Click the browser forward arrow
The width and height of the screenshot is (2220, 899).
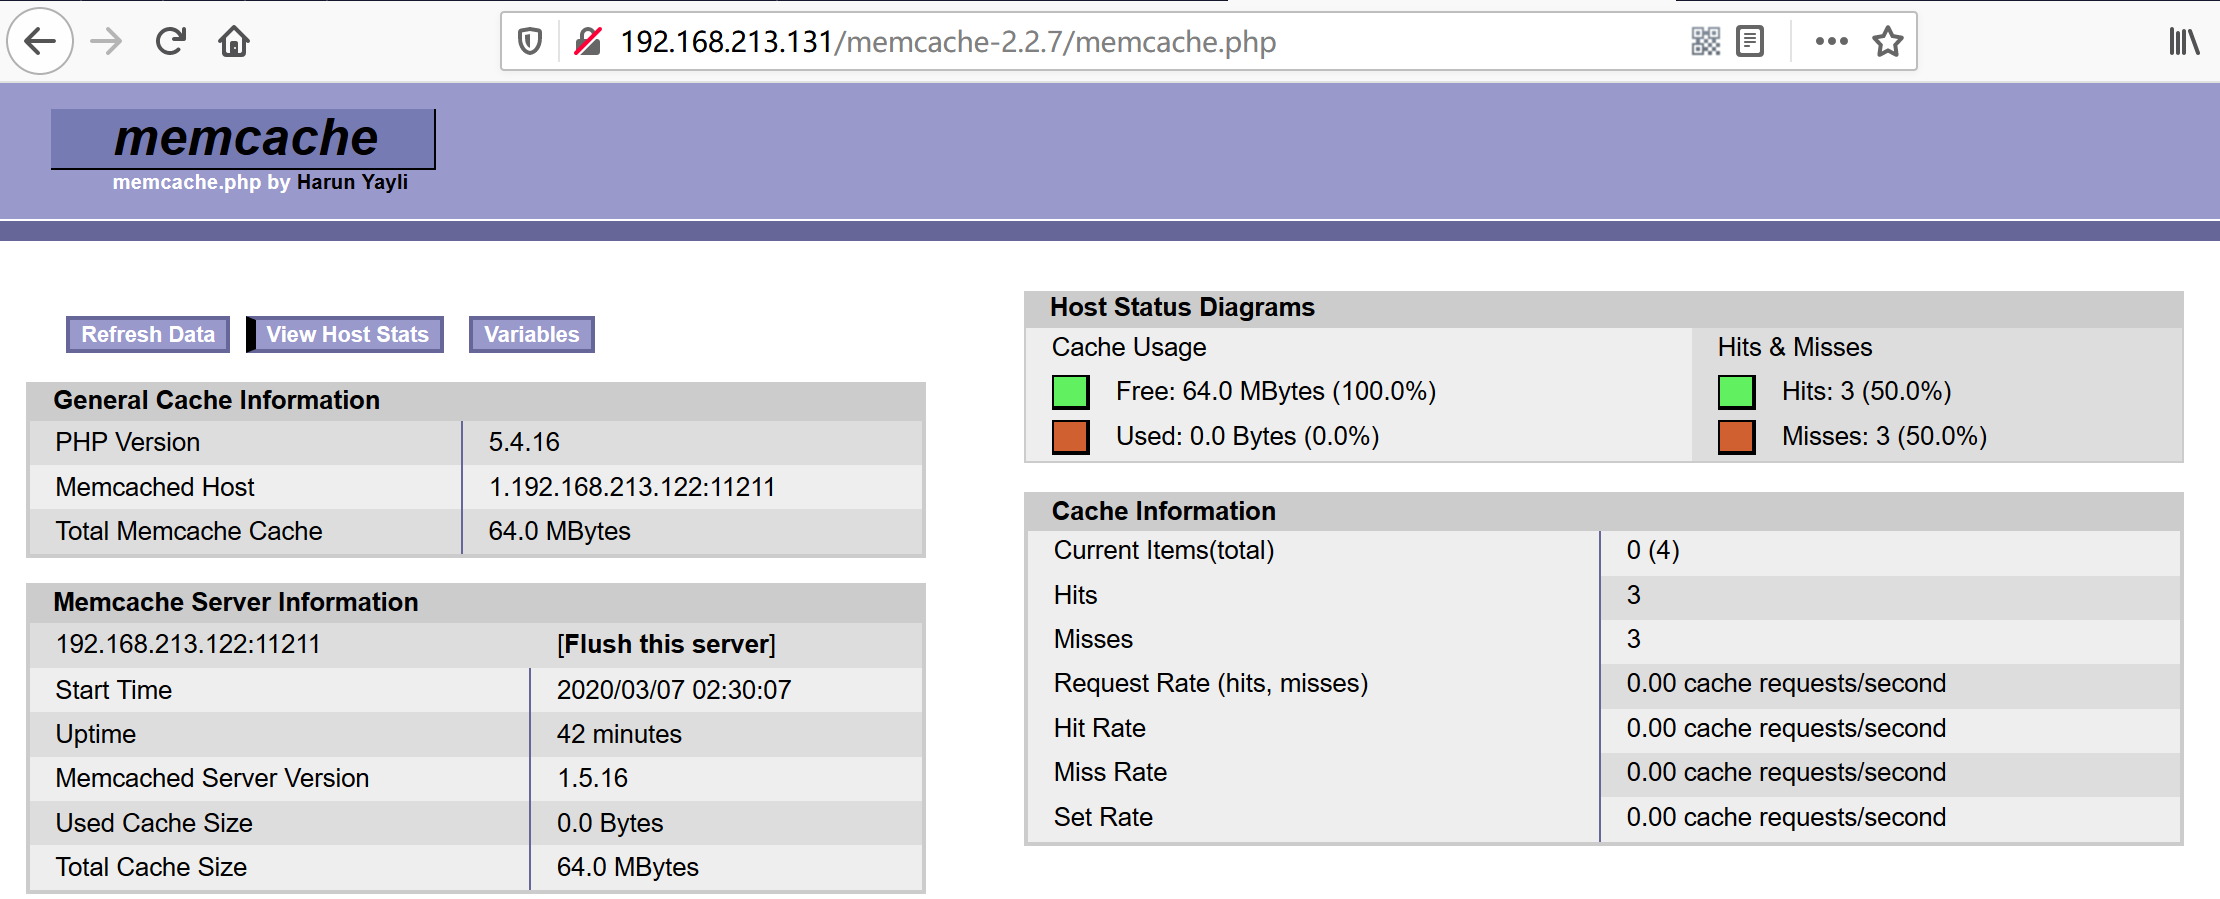pos(106,41)
